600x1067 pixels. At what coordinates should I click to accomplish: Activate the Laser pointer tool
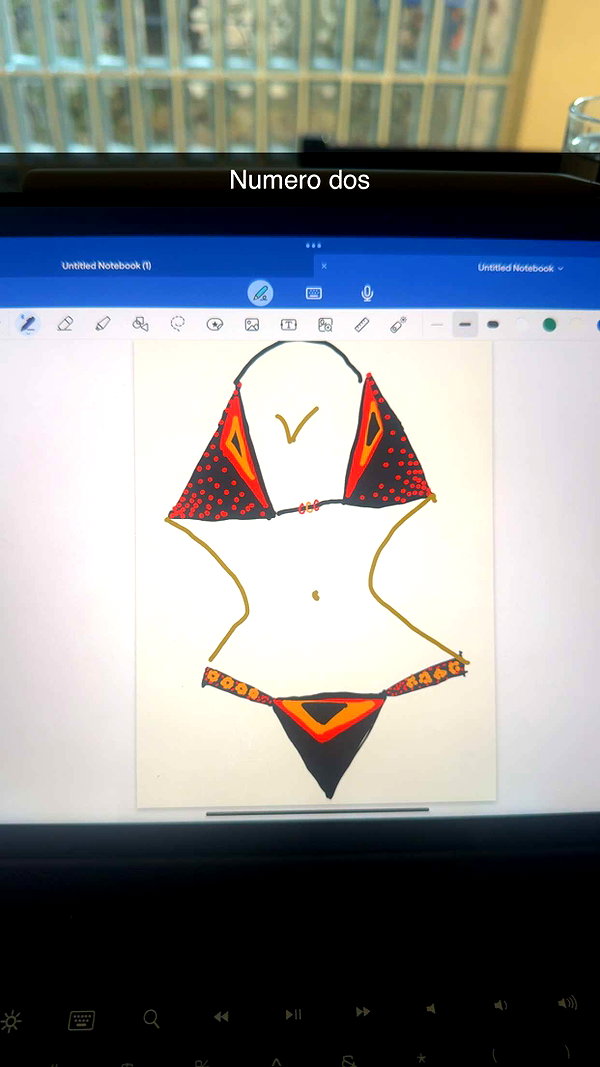[399, 325]
